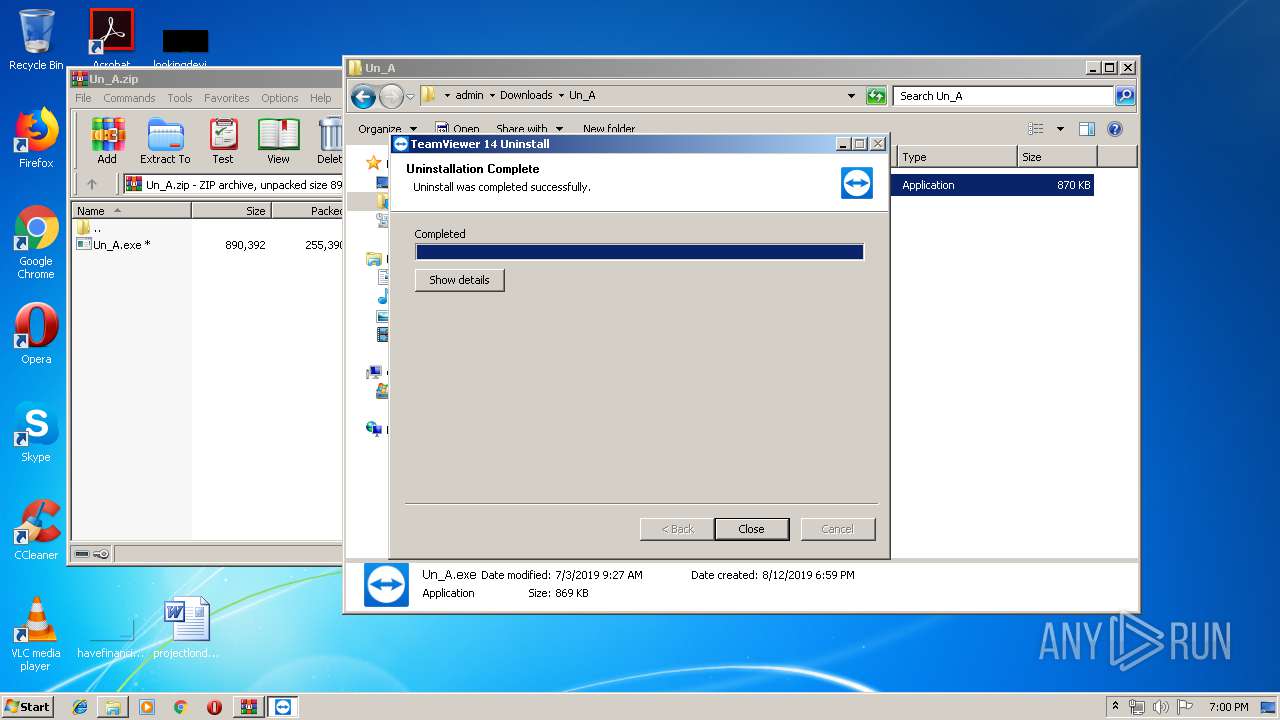The width and height of the screenshot is (1280, 720).
Task: Click the volume icon in system tray
Action: [1160, 707]
